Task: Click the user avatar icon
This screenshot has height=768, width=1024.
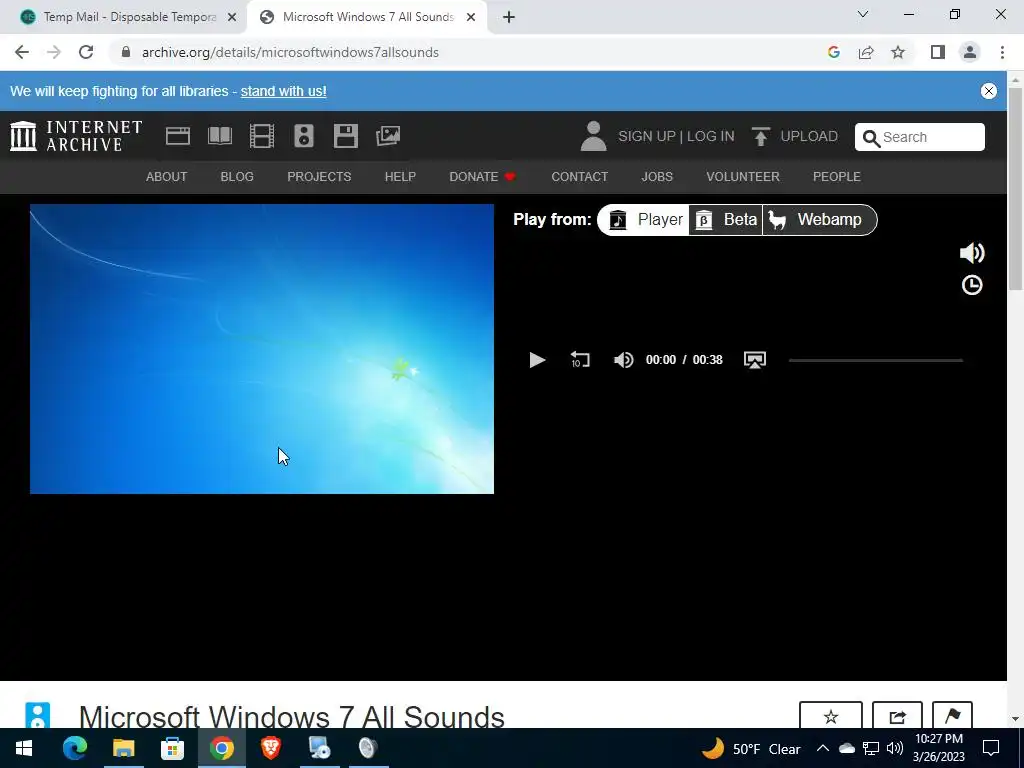Action: click(593, 136)
